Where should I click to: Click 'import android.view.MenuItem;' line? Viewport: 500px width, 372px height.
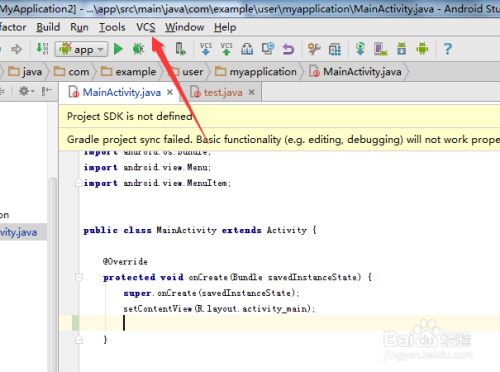(157, 183)
